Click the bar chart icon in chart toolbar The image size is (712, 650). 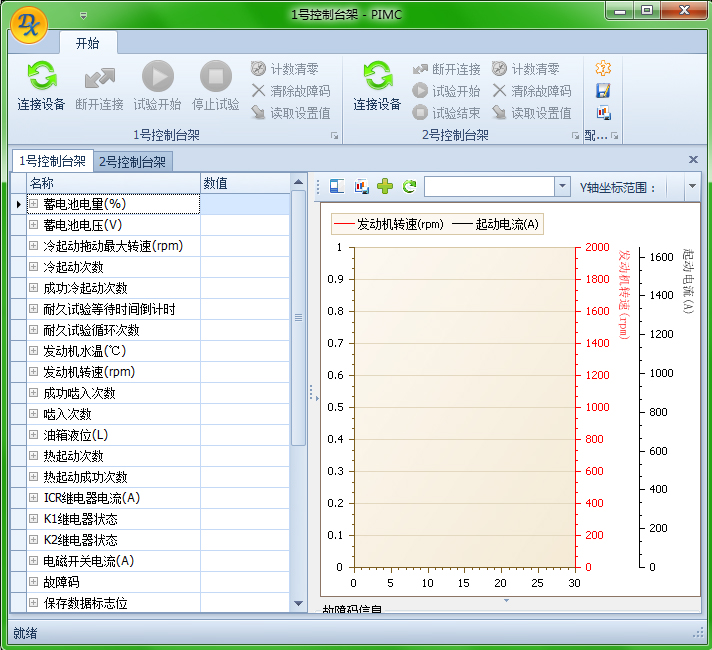coord(361,187)
